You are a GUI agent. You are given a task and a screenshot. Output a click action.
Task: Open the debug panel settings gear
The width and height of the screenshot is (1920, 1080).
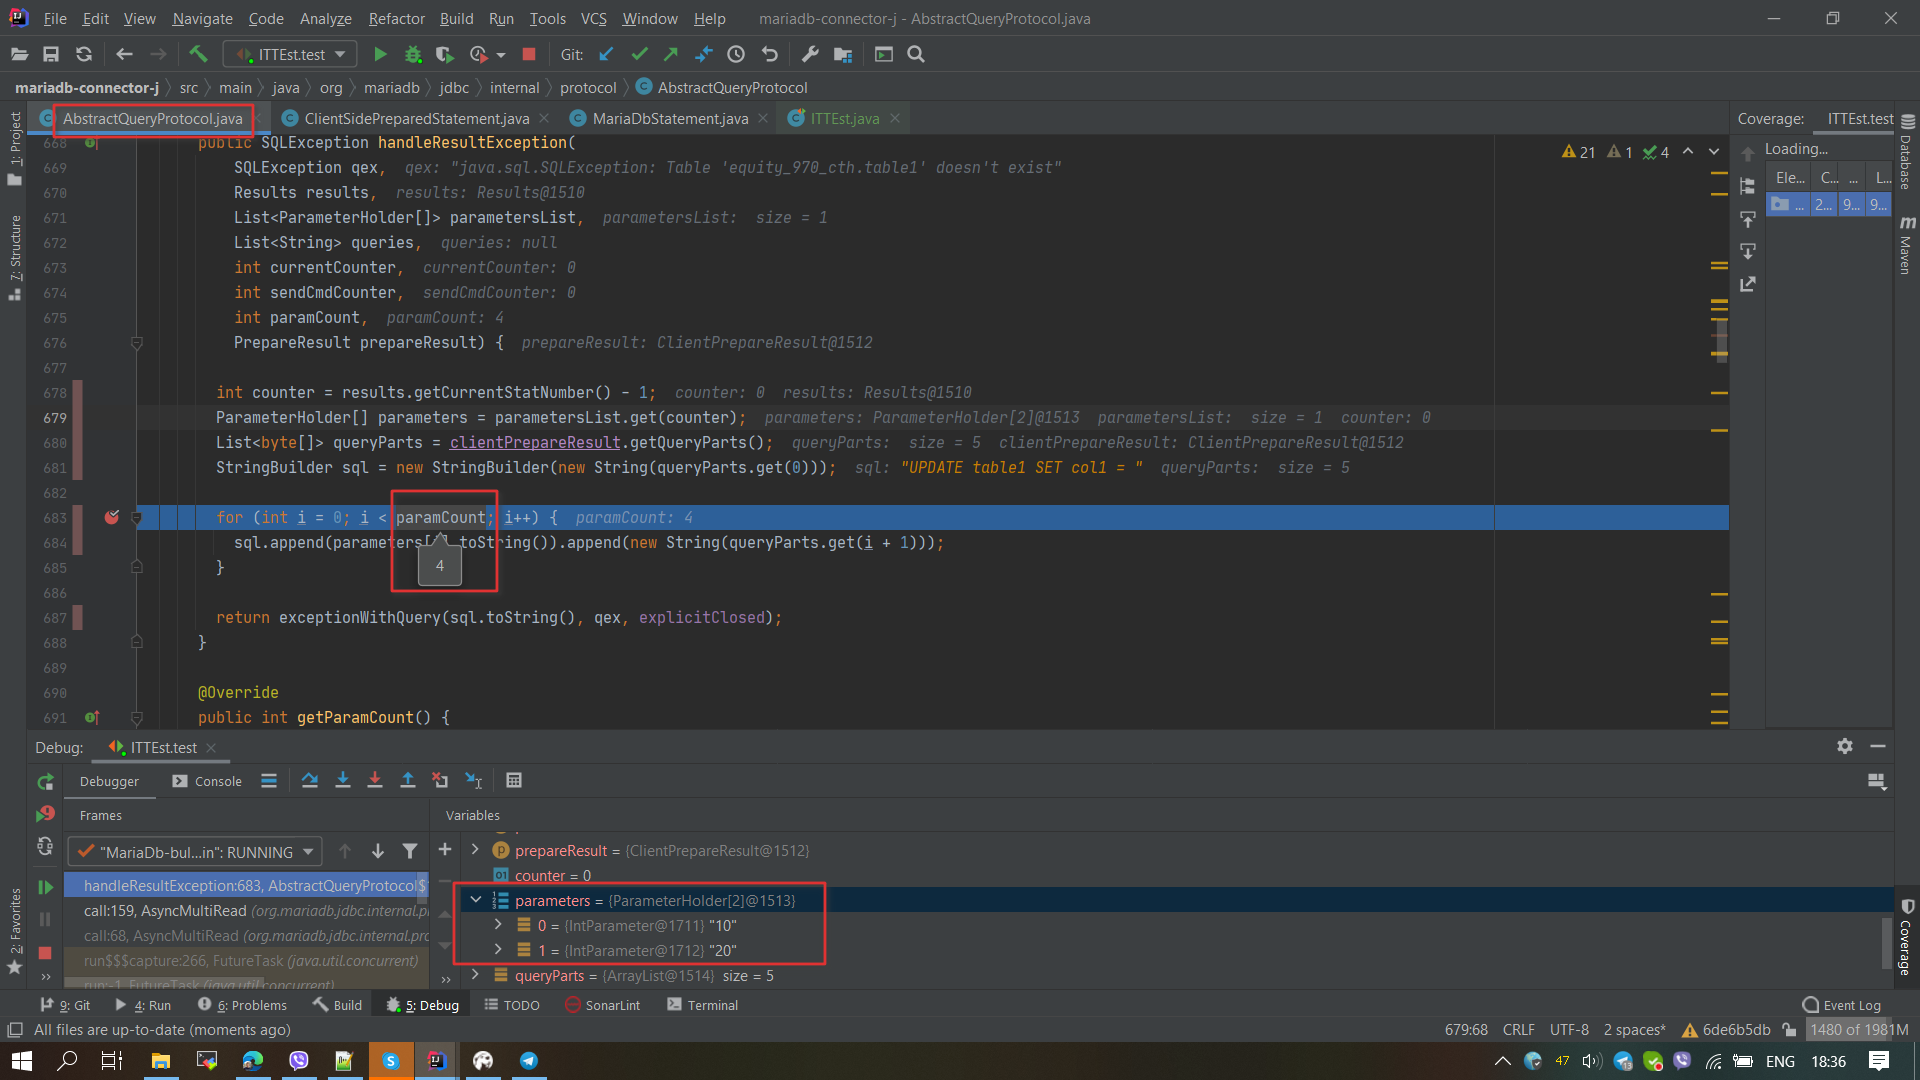coord(1845,747)
